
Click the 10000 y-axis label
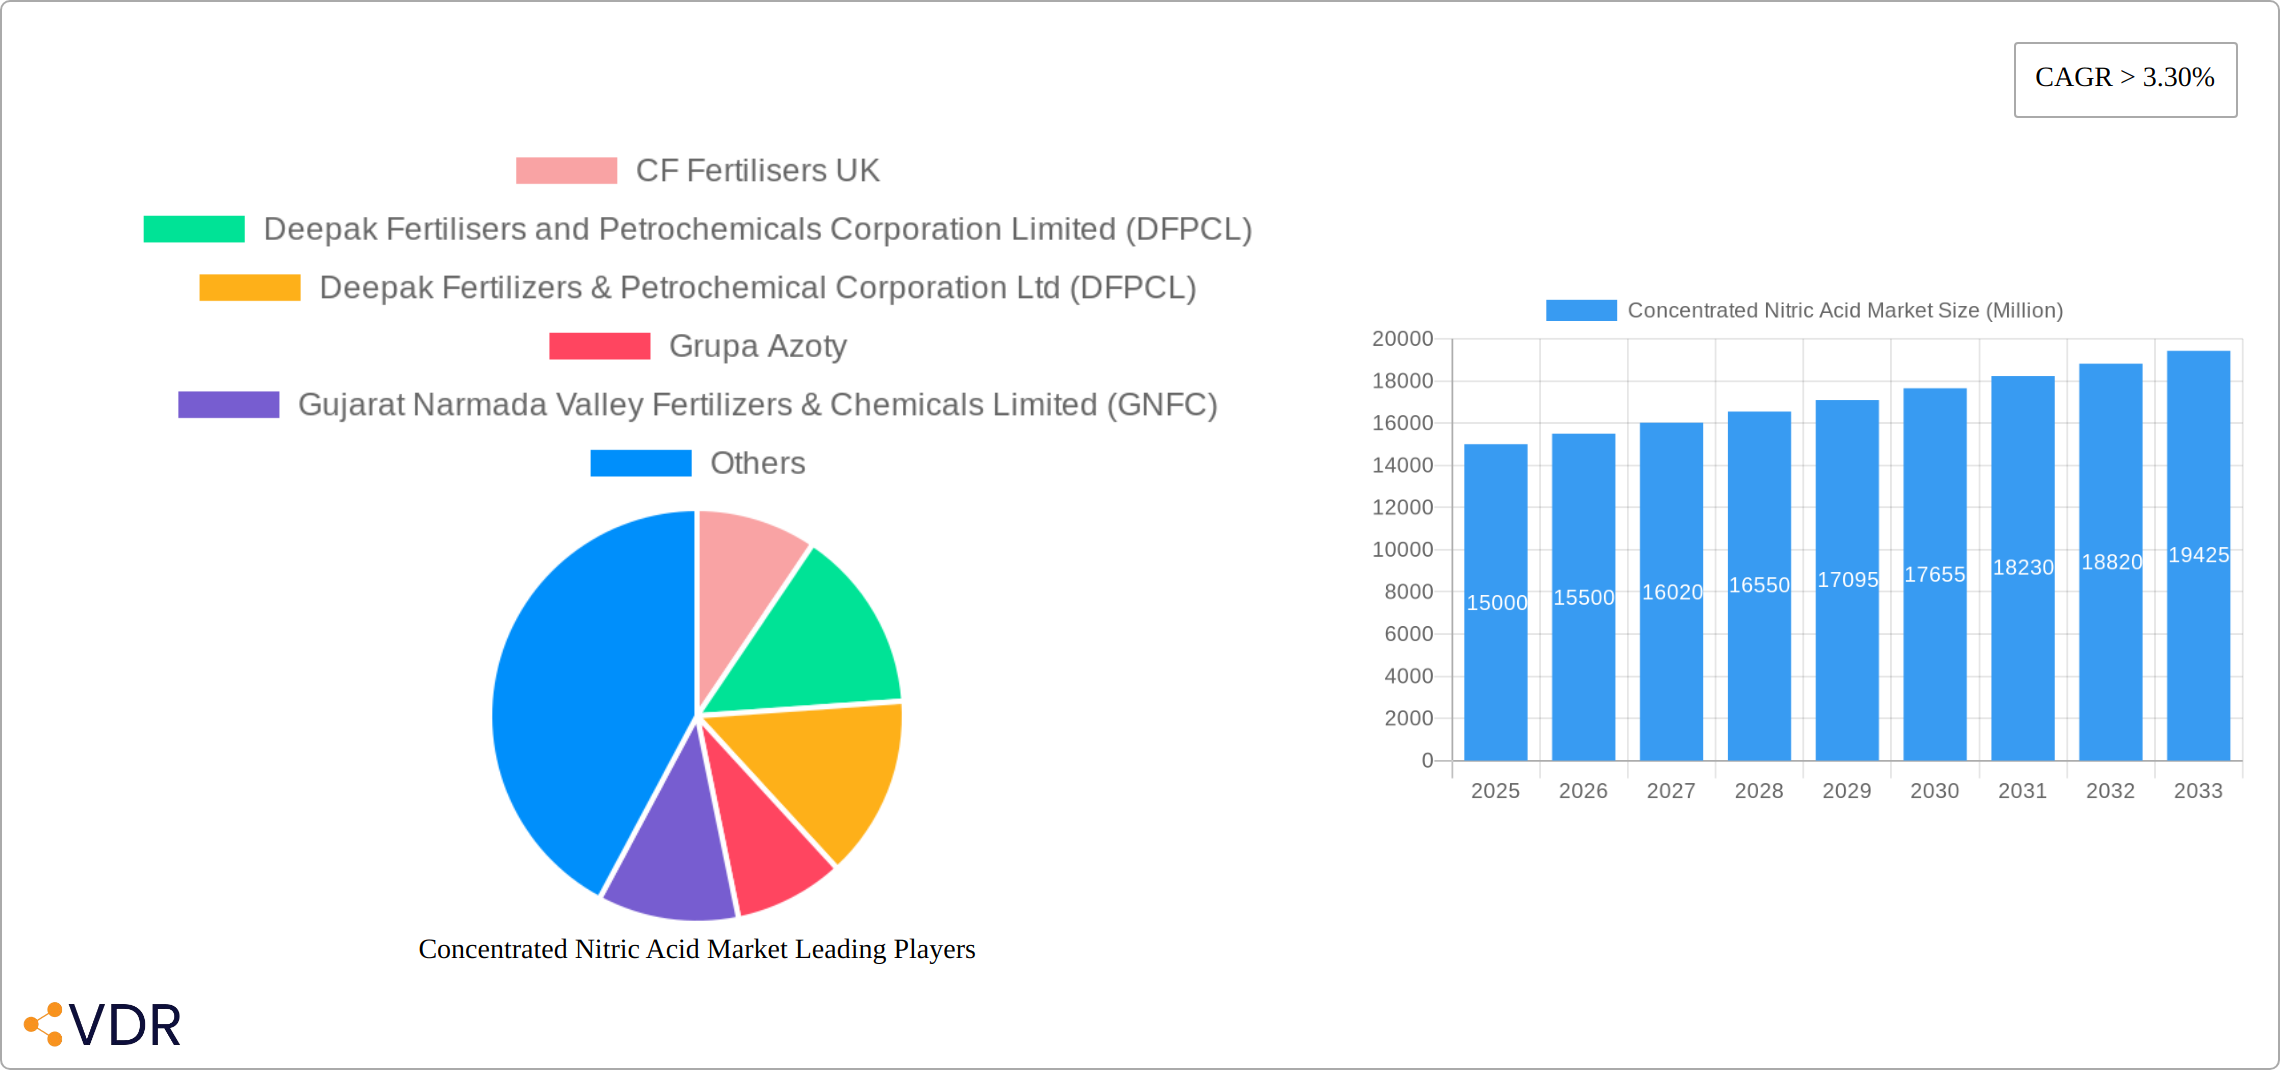(x=1403, y=550)
